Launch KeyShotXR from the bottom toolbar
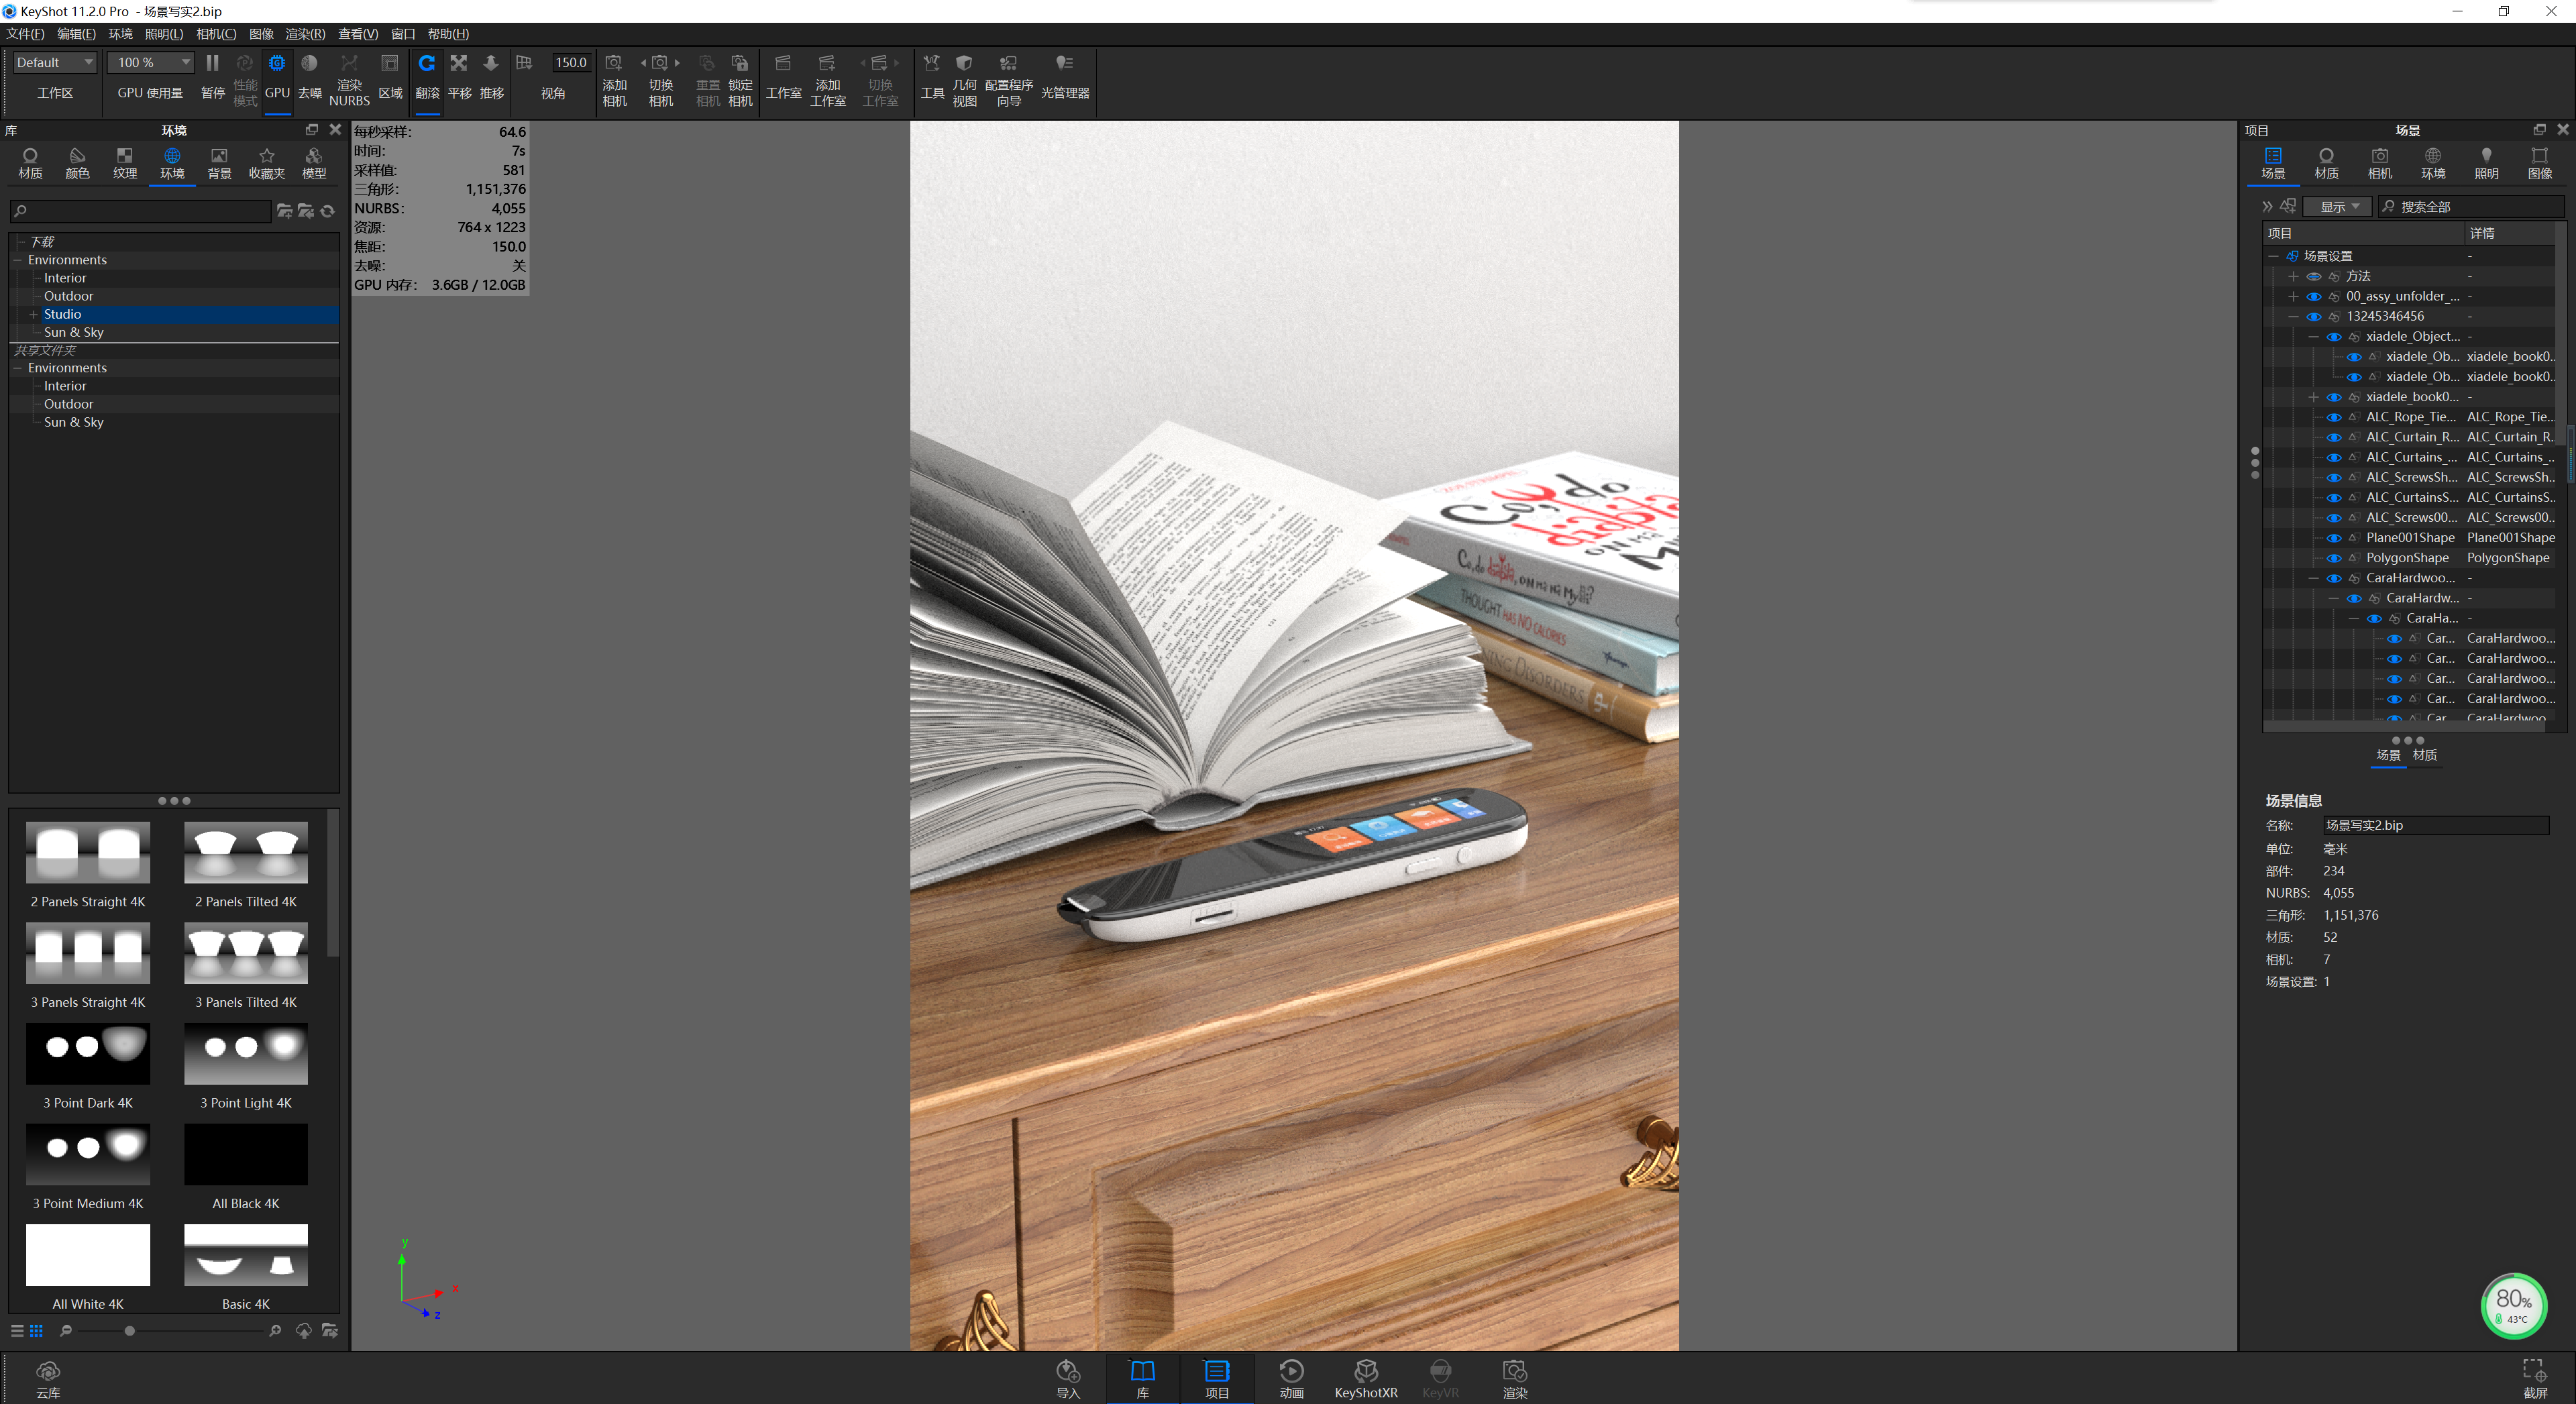The height and width of the screenshot is (1404, 2576). coord(1366,1378)
